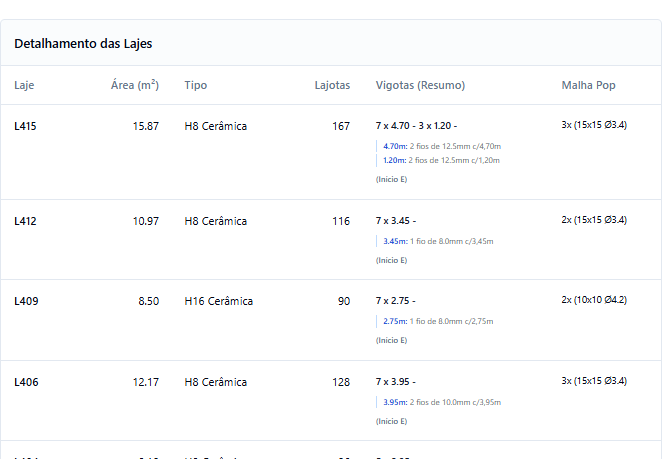Select the 167 lajotas count
663x459 pixels.
pos(341,126)
